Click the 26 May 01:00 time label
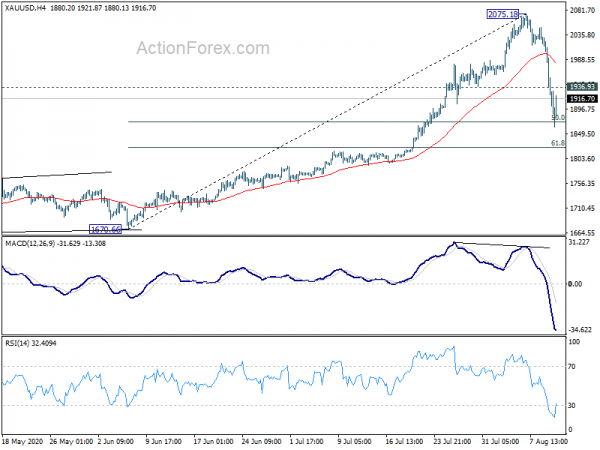This screenshot has height=450, width=600. click(71, 441)
